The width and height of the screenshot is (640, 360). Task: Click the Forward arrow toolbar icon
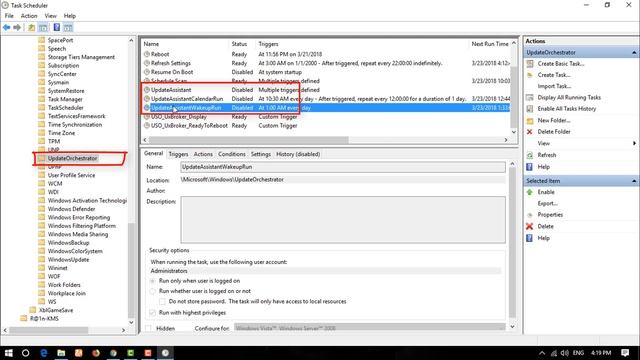(x=17, y=27)
